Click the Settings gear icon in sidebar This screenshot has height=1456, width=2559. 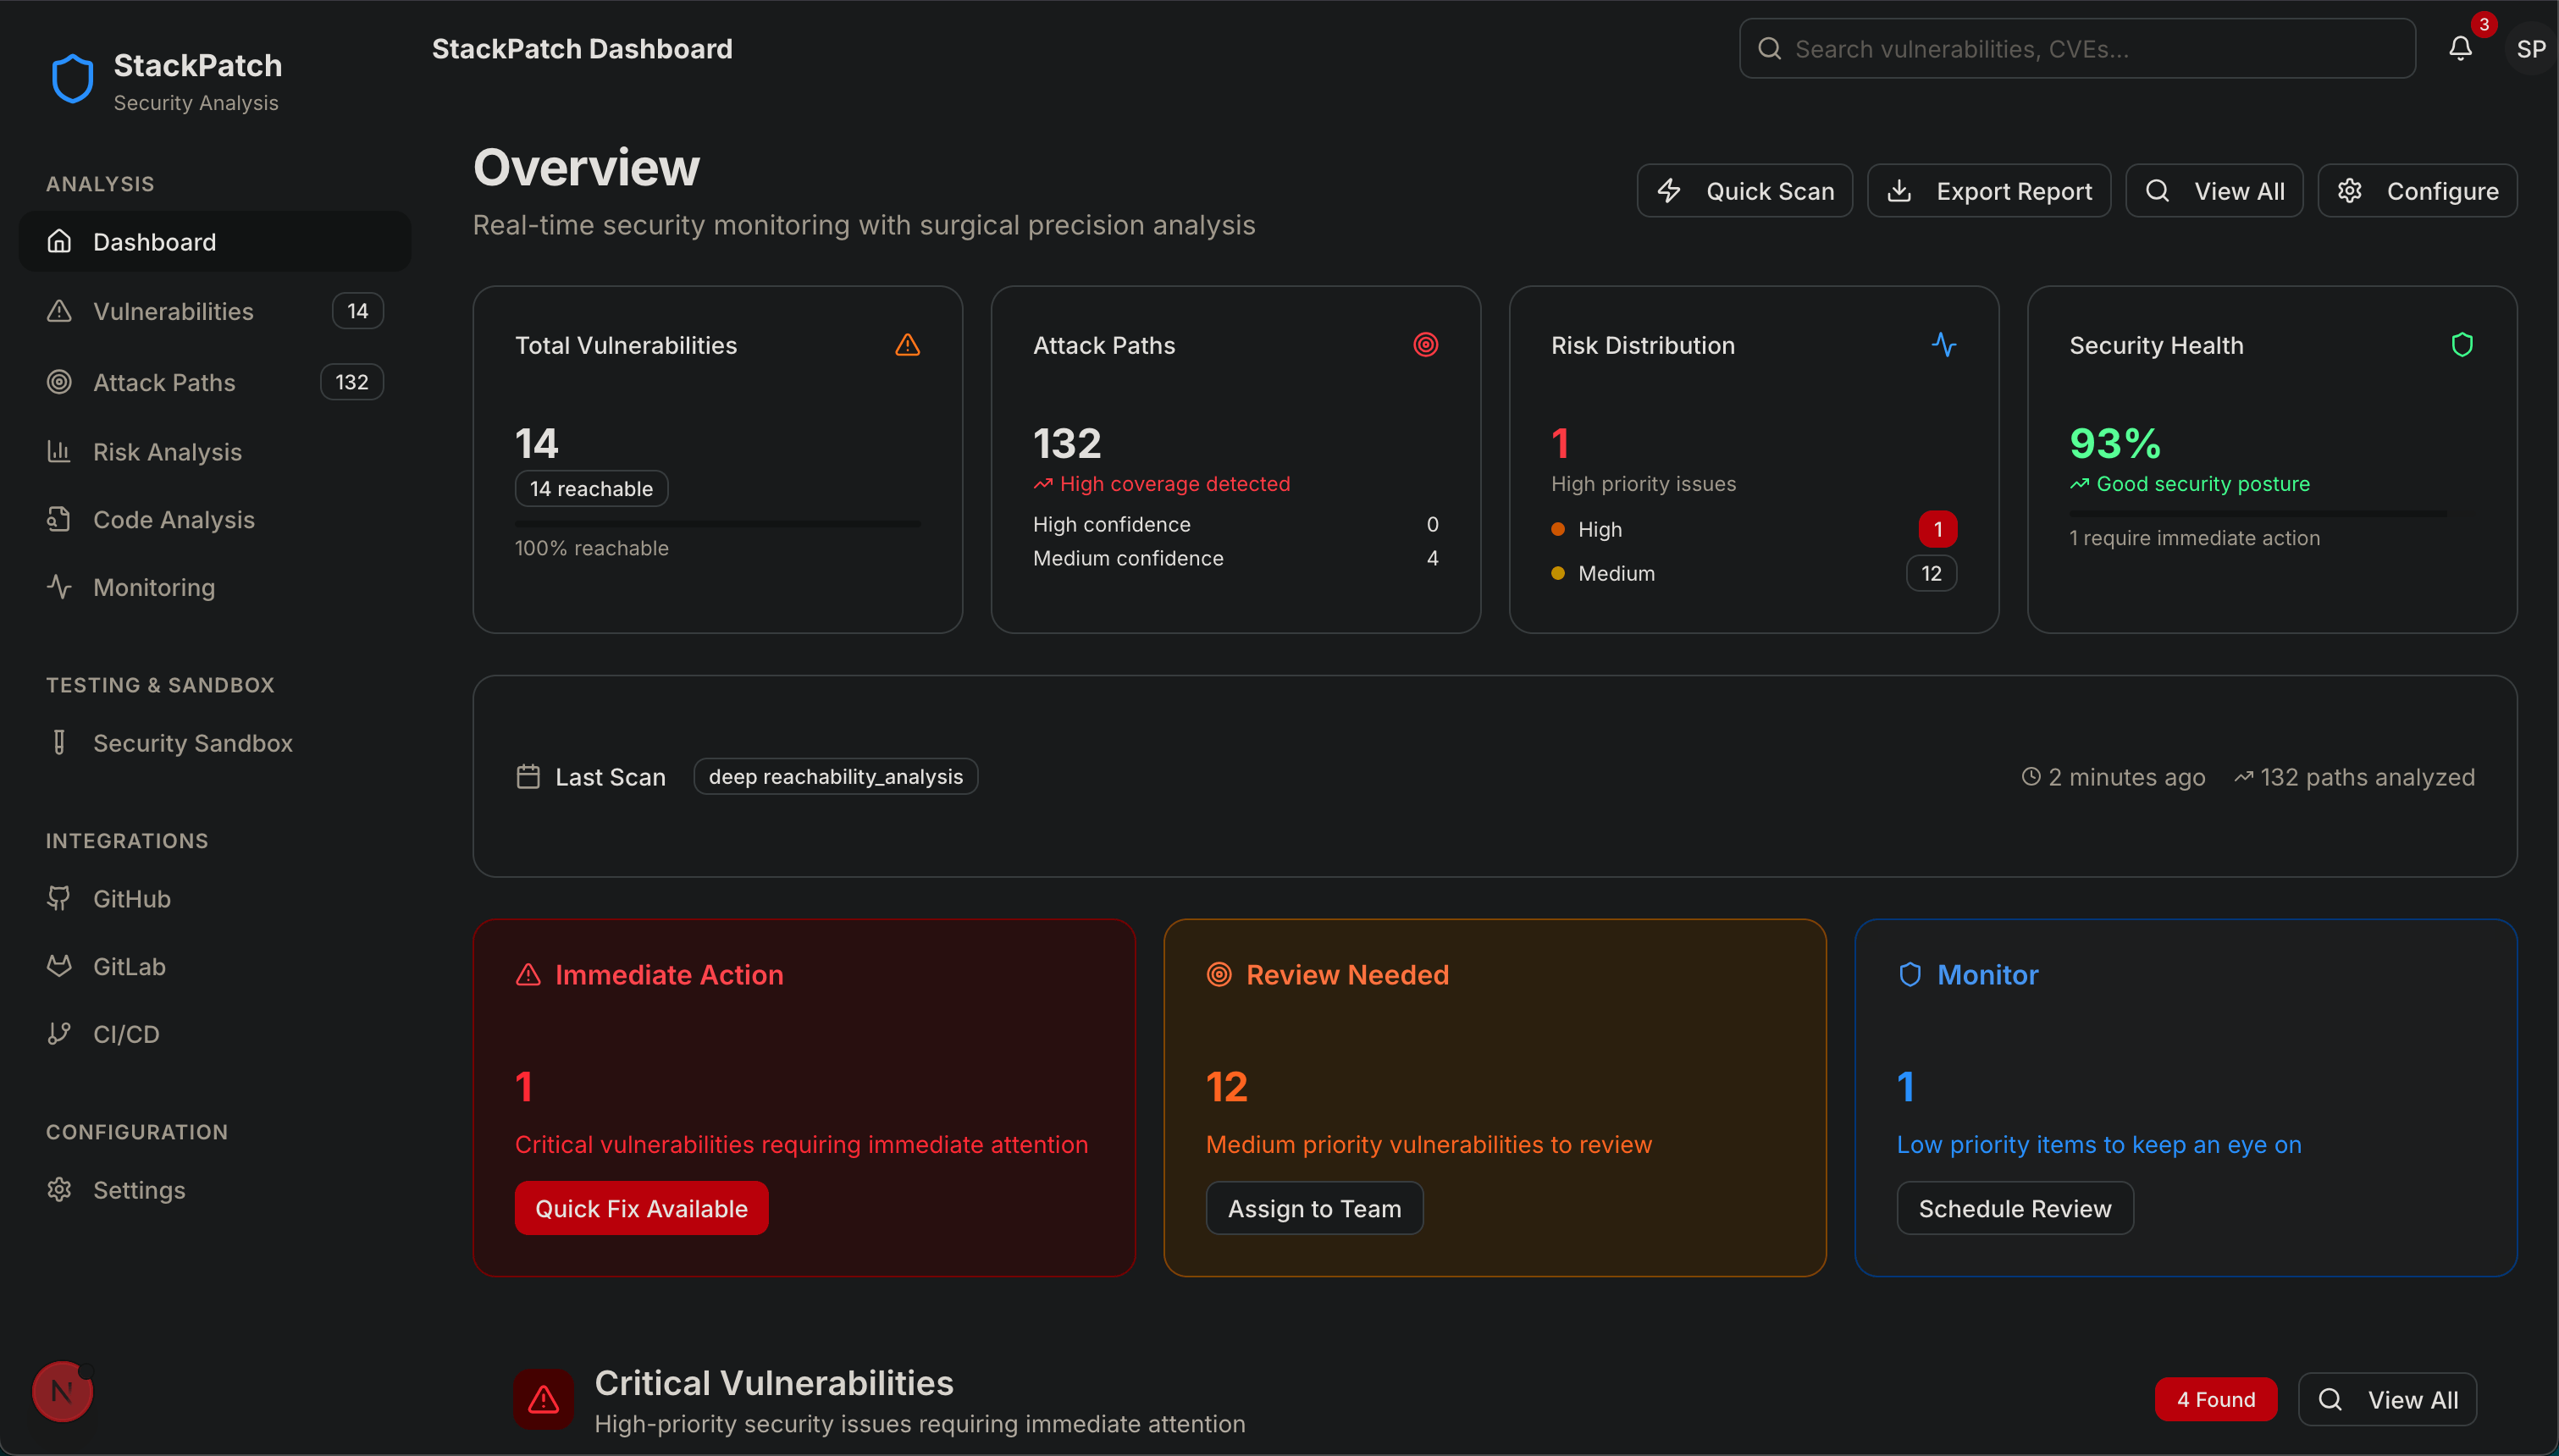pos(59,1189)
